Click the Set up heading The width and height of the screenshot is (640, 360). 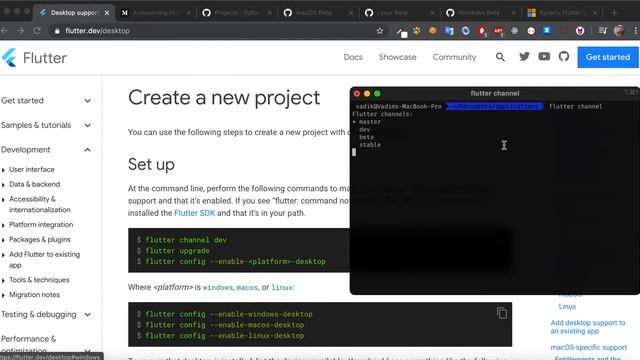[x=151, y=164]
